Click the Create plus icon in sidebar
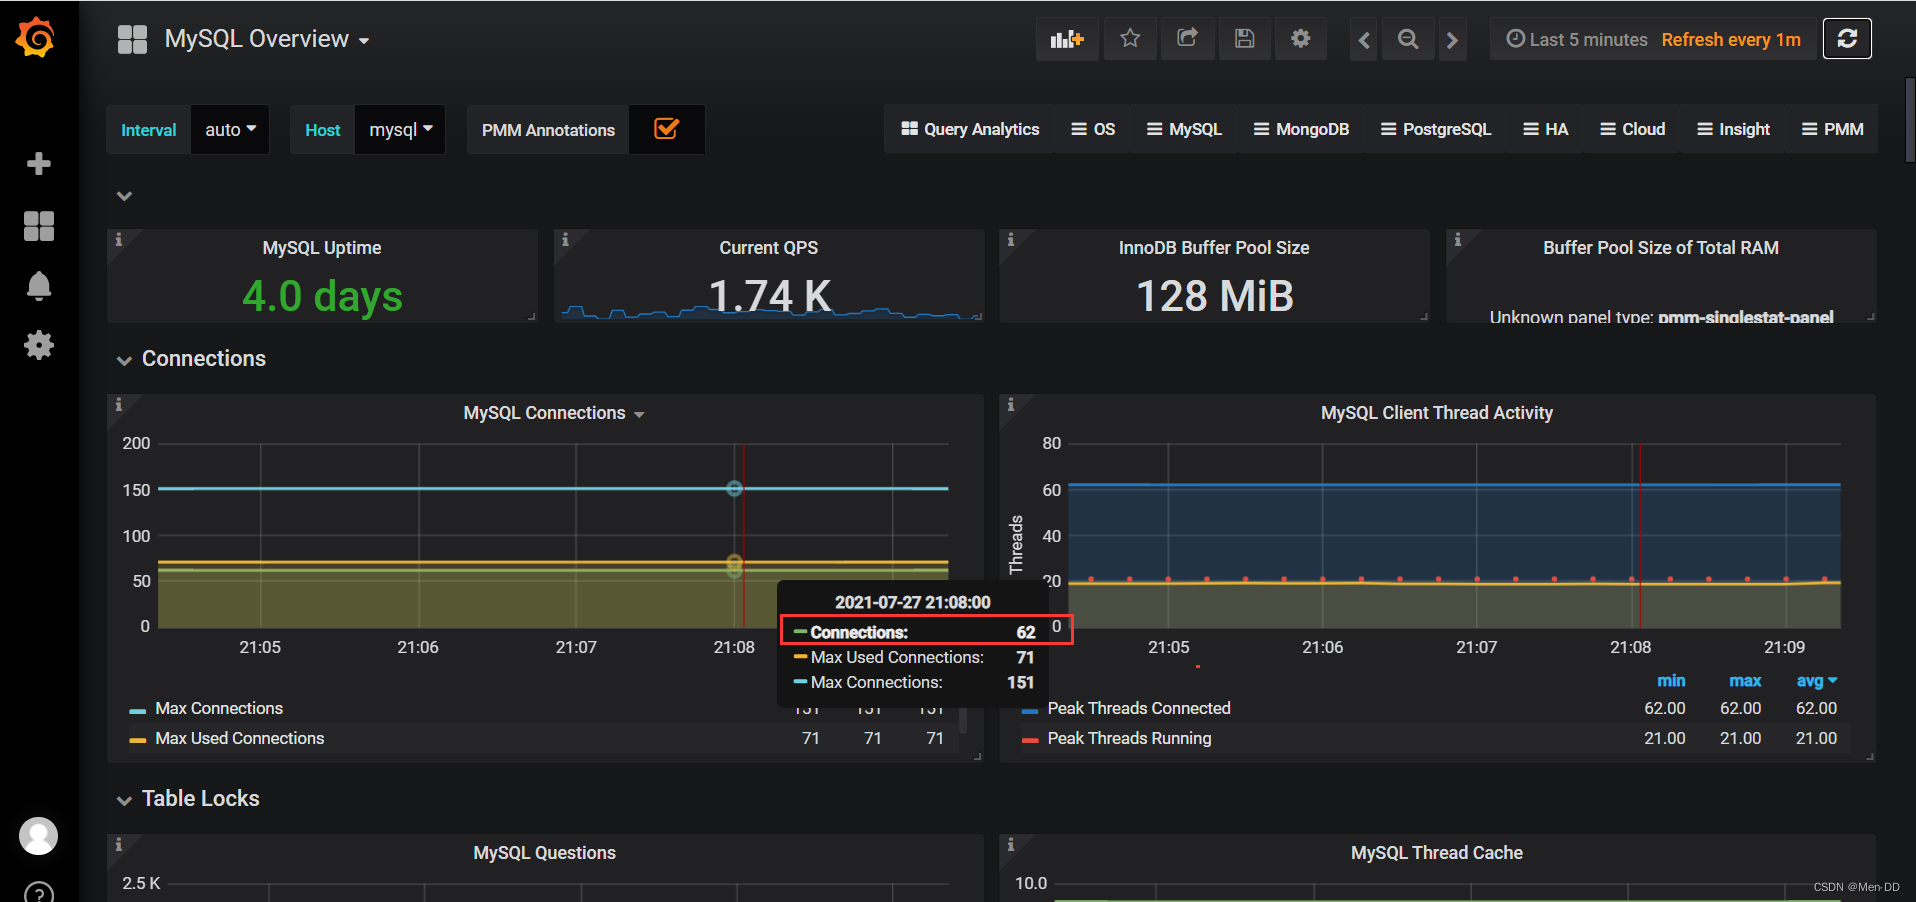Screen dimensions: 1916x902 (x=39, y=163)
